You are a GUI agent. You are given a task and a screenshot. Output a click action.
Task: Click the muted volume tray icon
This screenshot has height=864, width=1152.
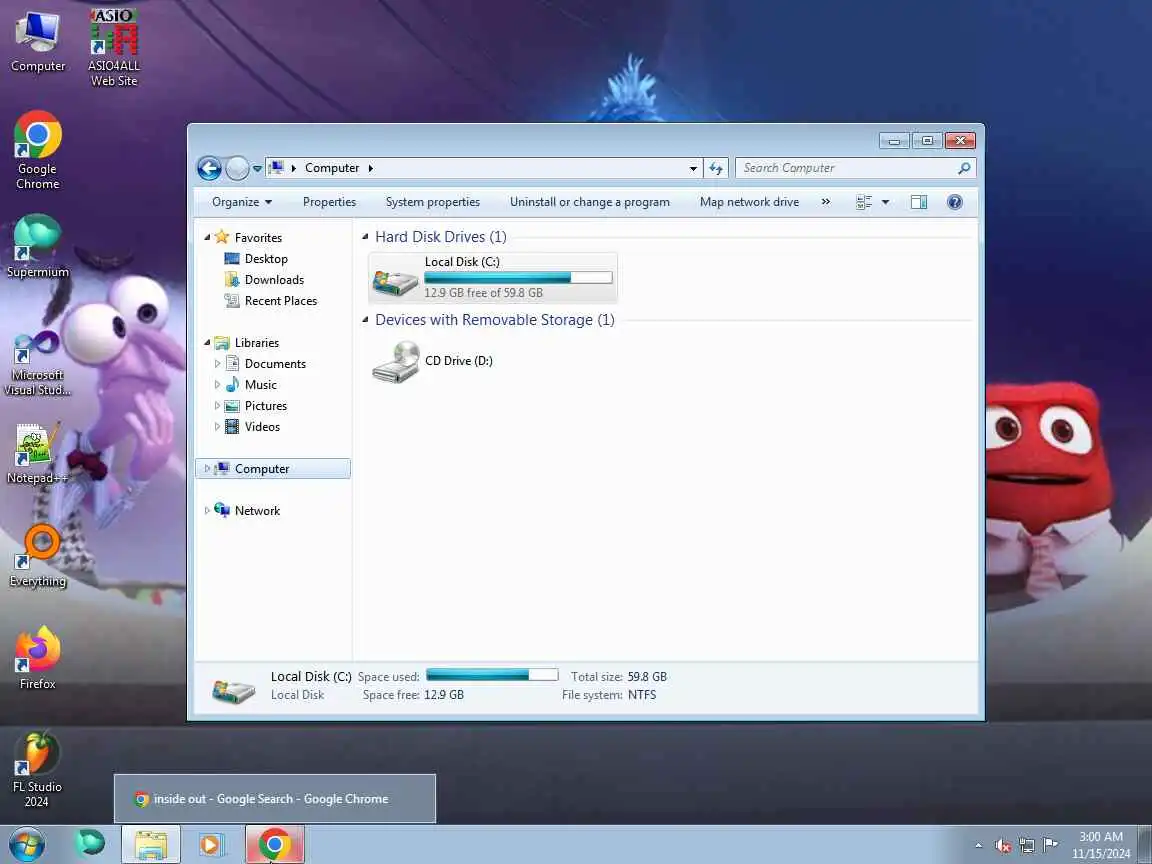click(1003, 846)
